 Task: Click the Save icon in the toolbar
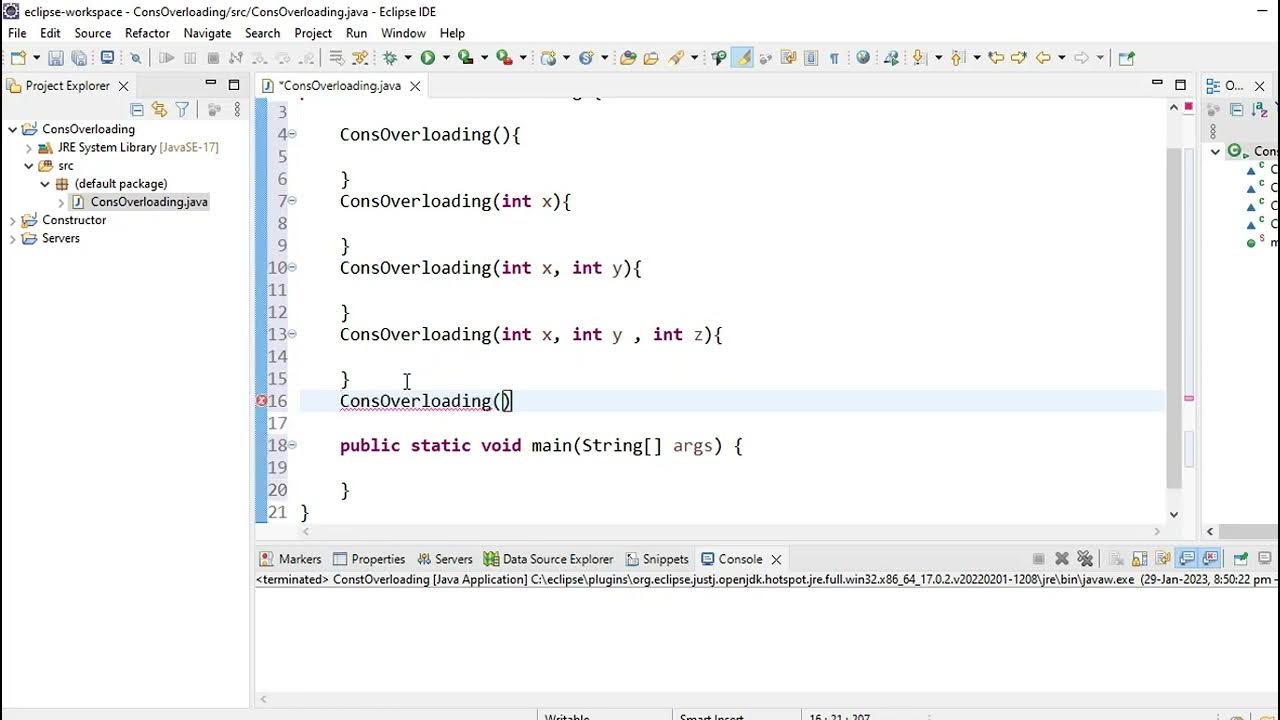pos(55,58)
